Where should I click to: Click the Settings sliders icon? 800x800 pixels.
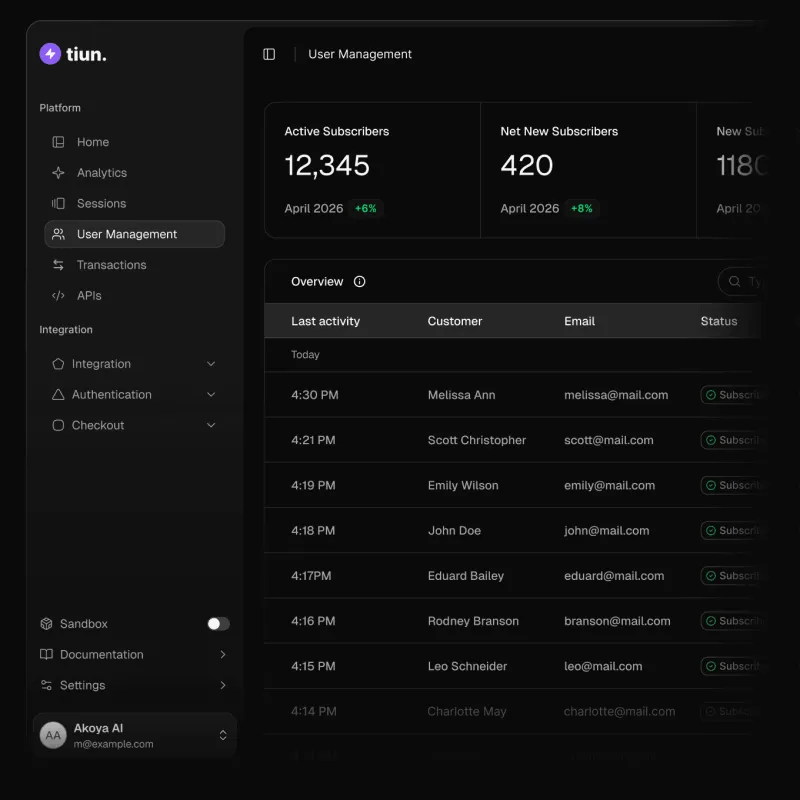pyautogui.click(x=46, y=685)
